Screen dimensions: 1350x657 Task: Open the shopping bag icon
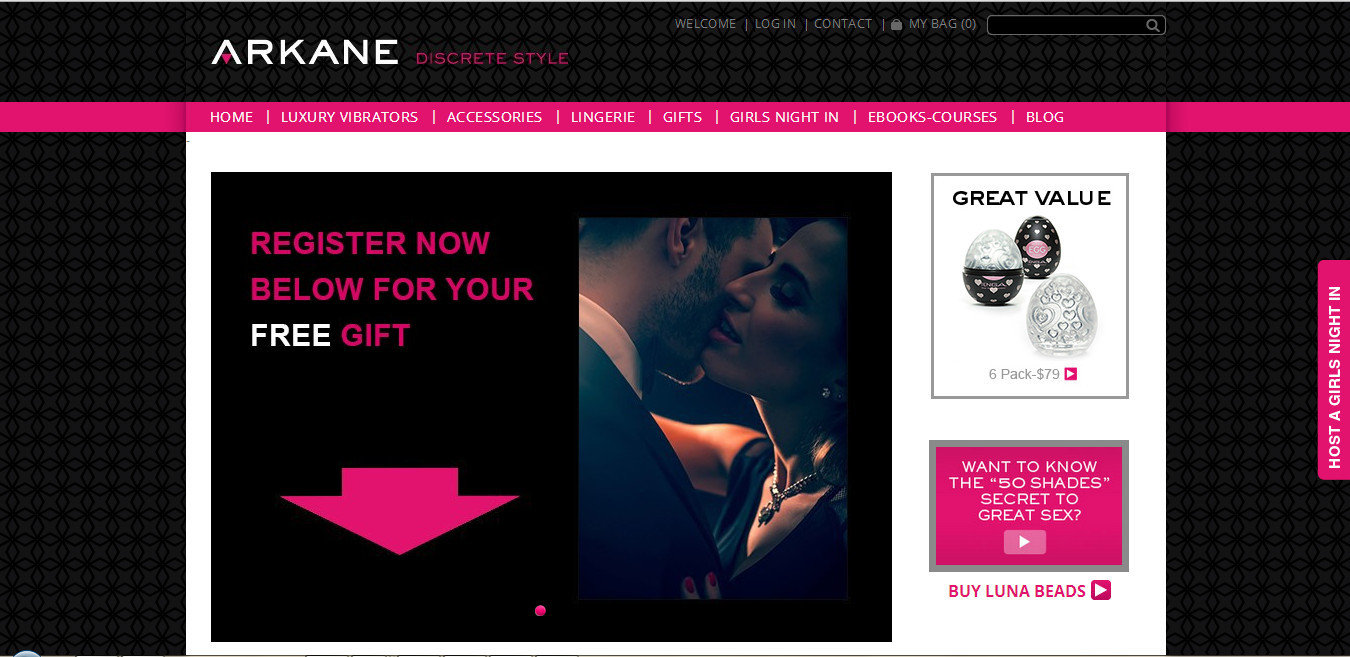coord(897,24)
